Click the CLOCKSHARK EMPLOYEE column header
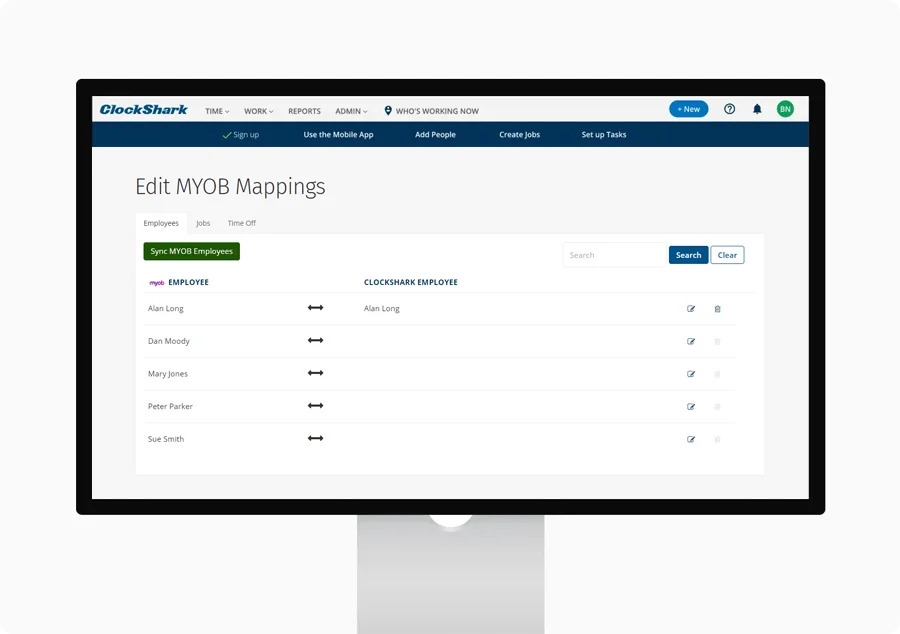 click(x=411, y=282)
